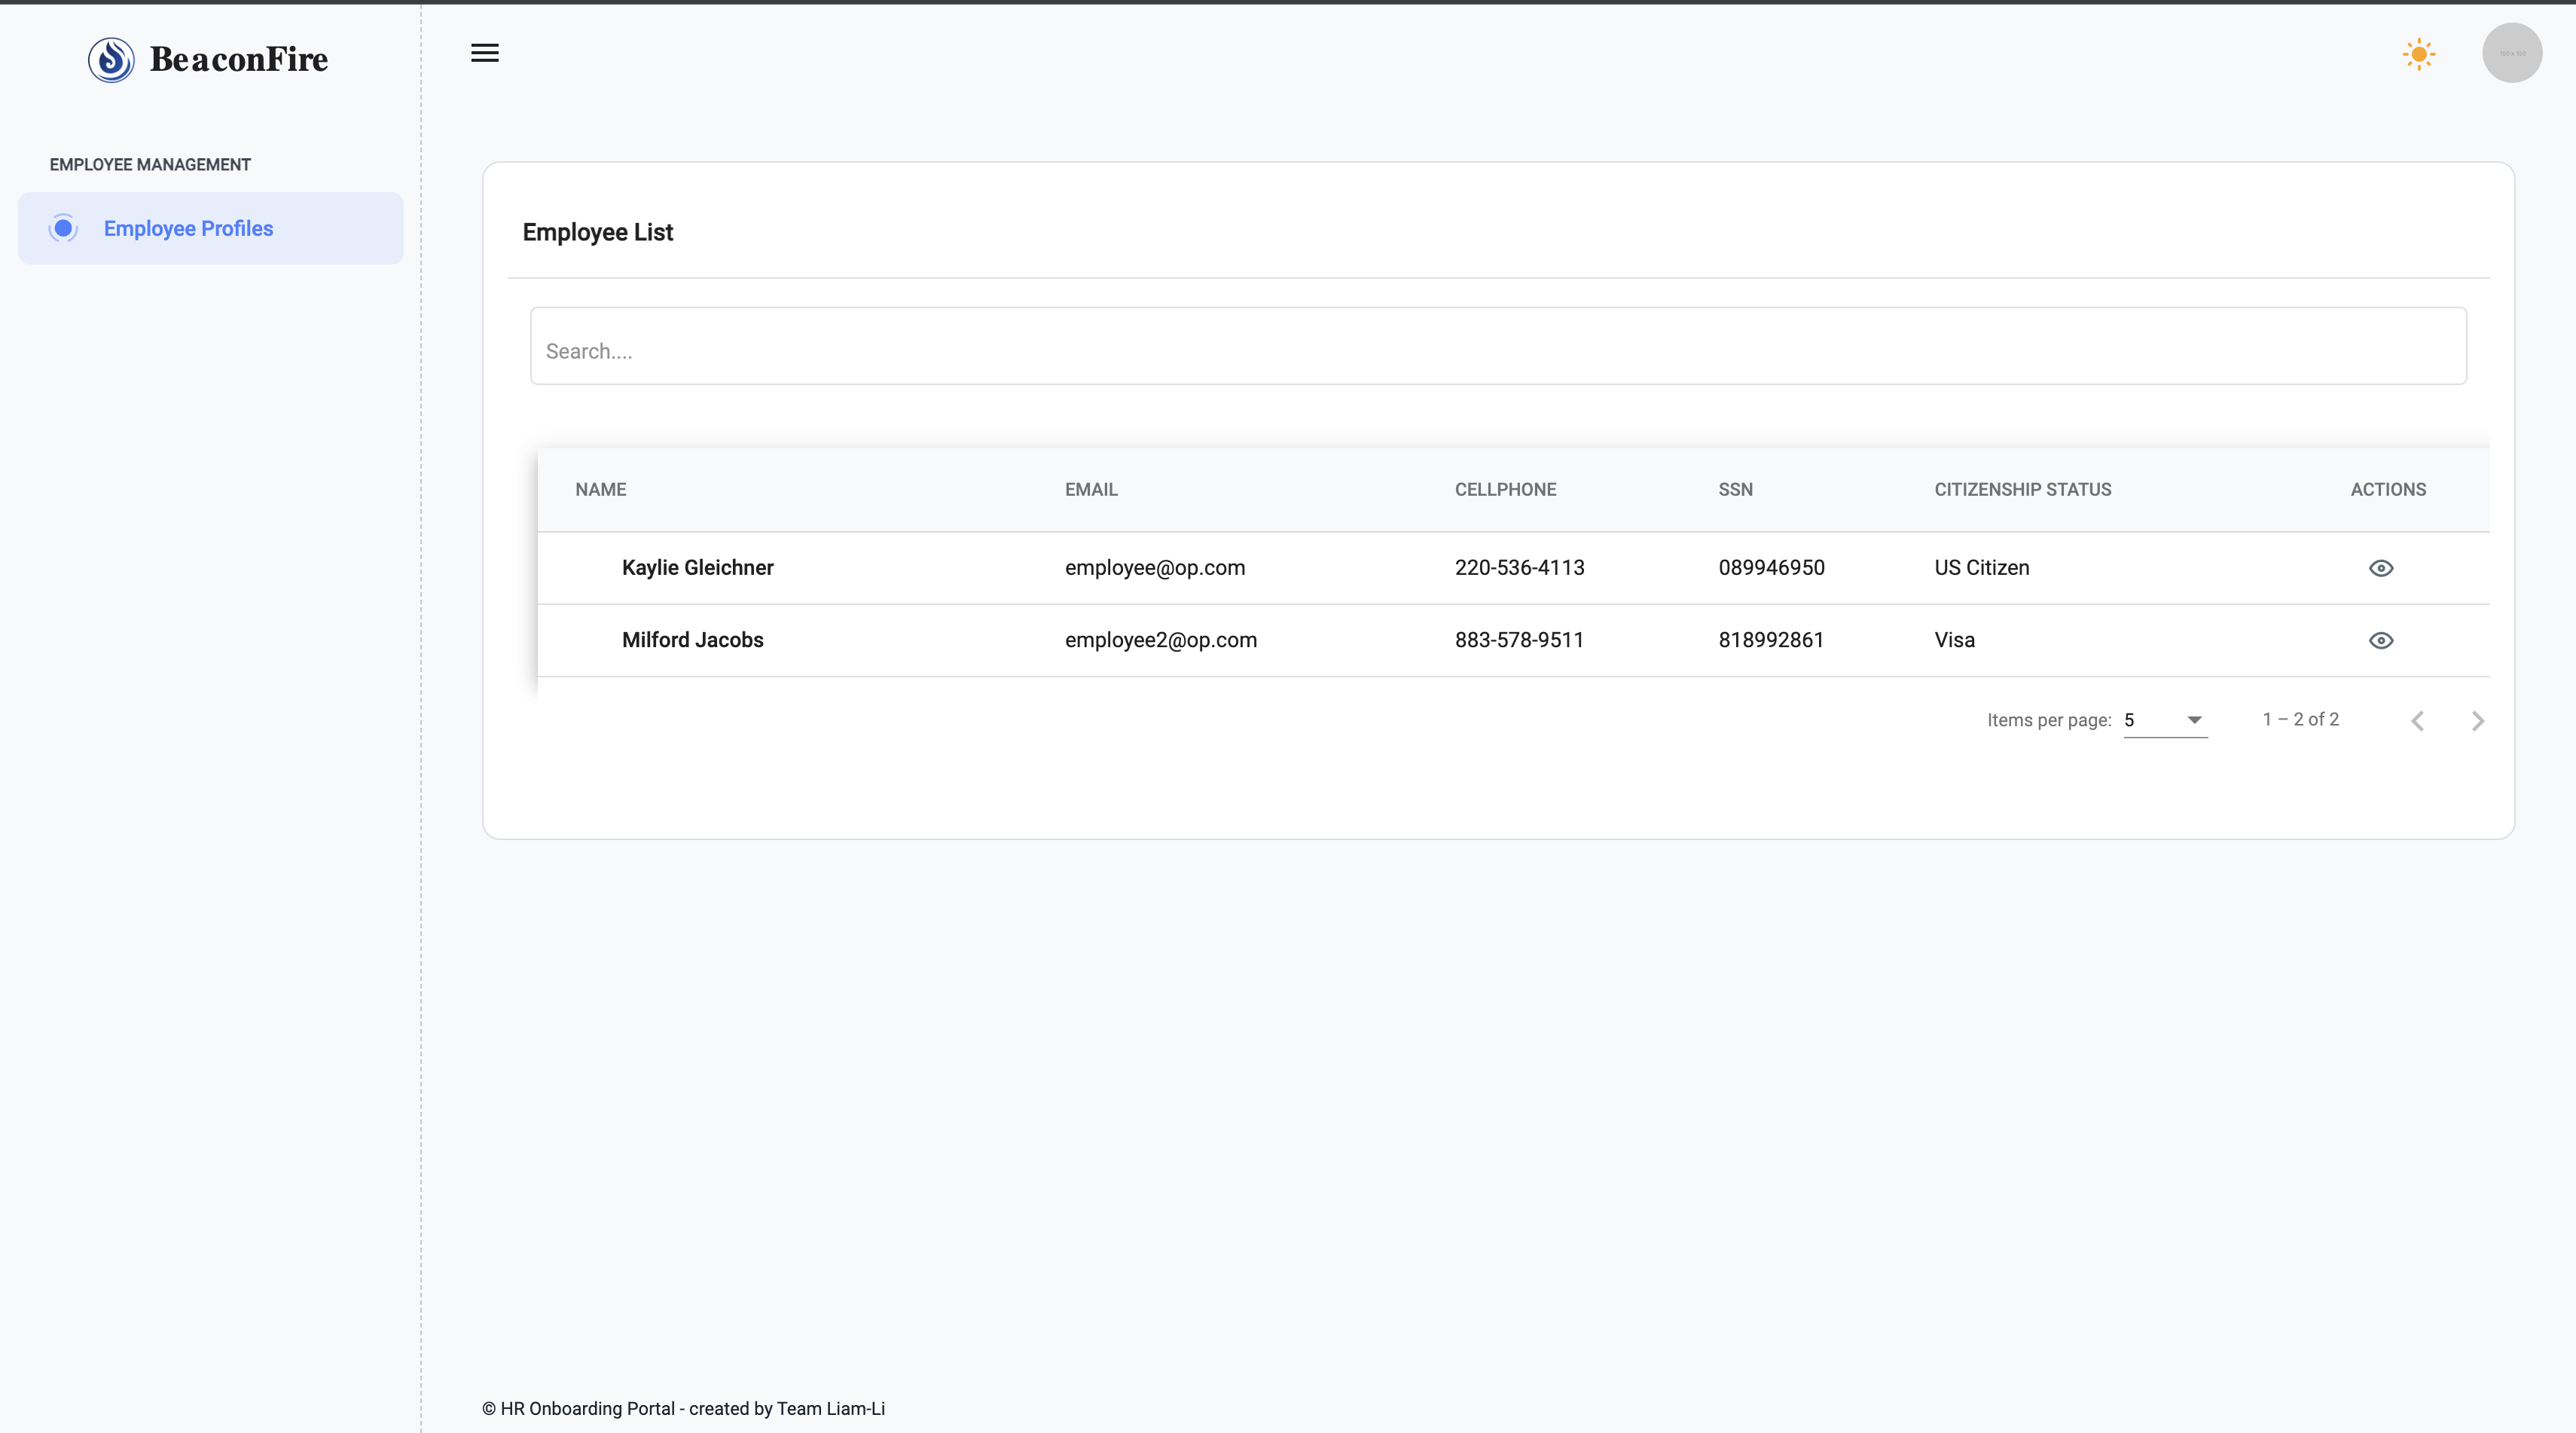Image resolution: width=2576 pixels, height=1433 pixels.
Task: Click the BeaconFire brand name text
Action: [238, 59]
